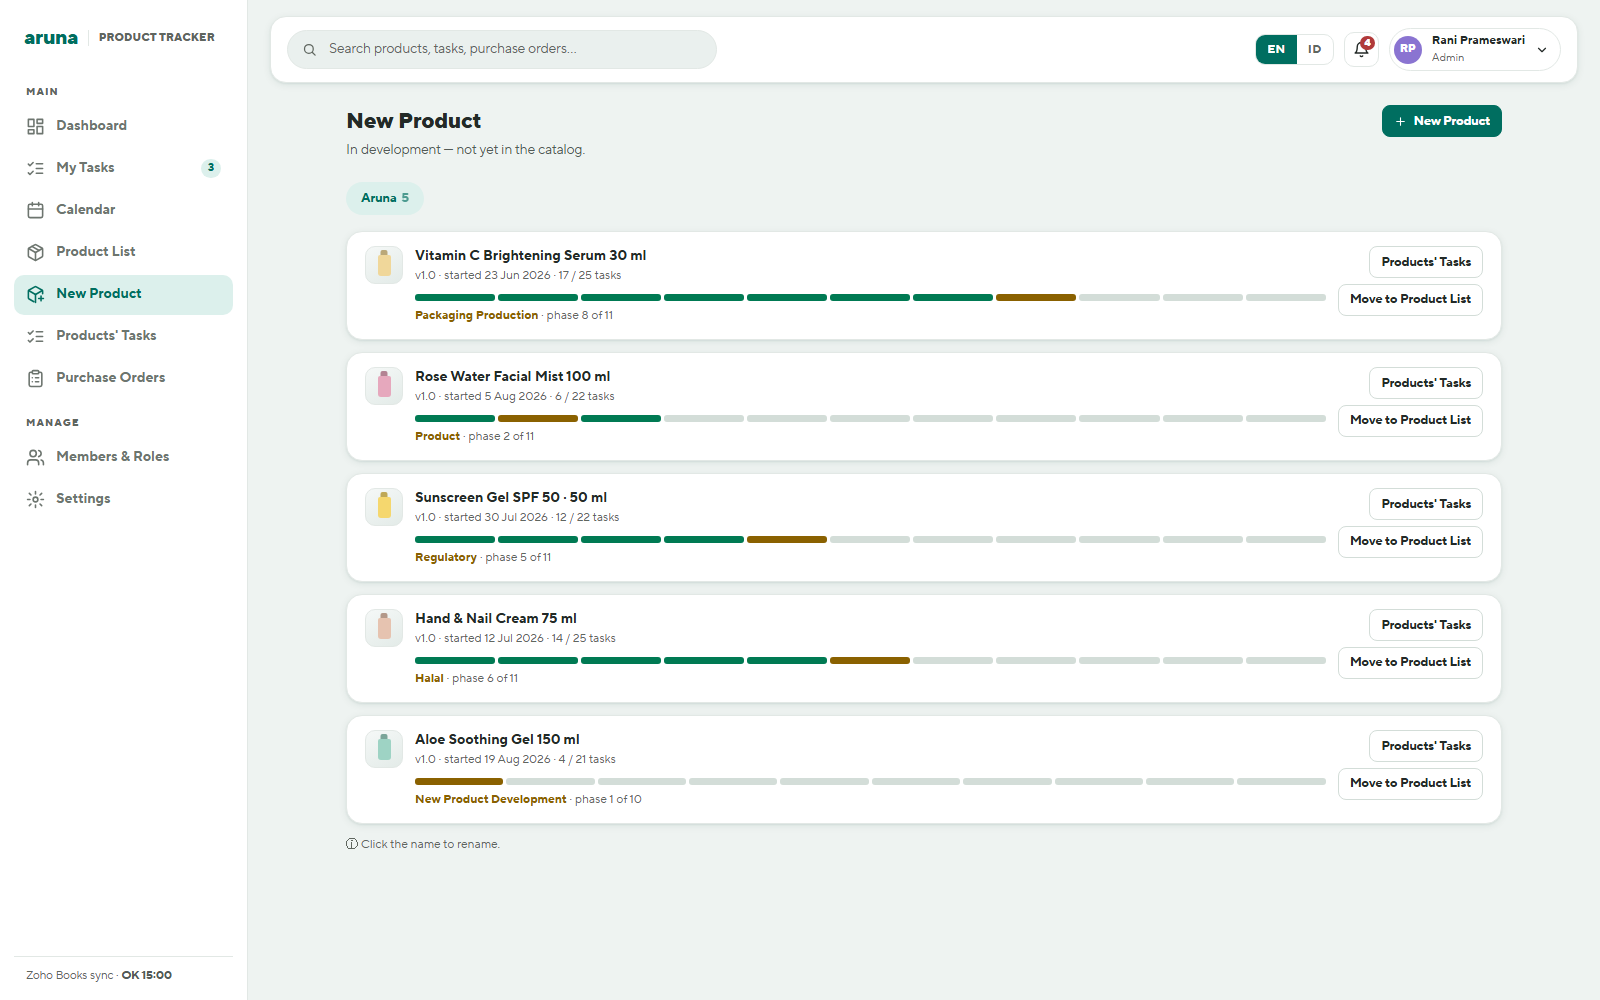Move Vitamin C Serum to Product List
This screenshot has height=1000, width=1600.
tap(1410, 299)
